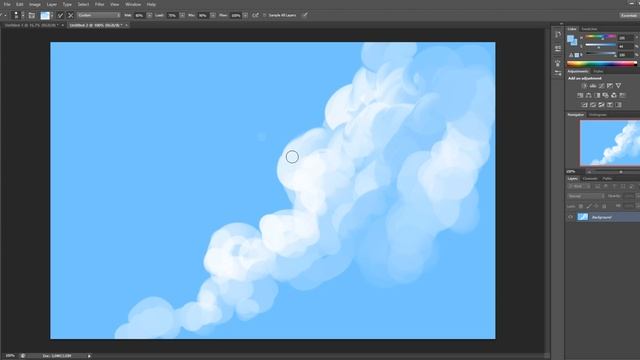Add a Channel Mixer adjustment
This screenshot has width=640, height=360.
click(x=614, y=95)
